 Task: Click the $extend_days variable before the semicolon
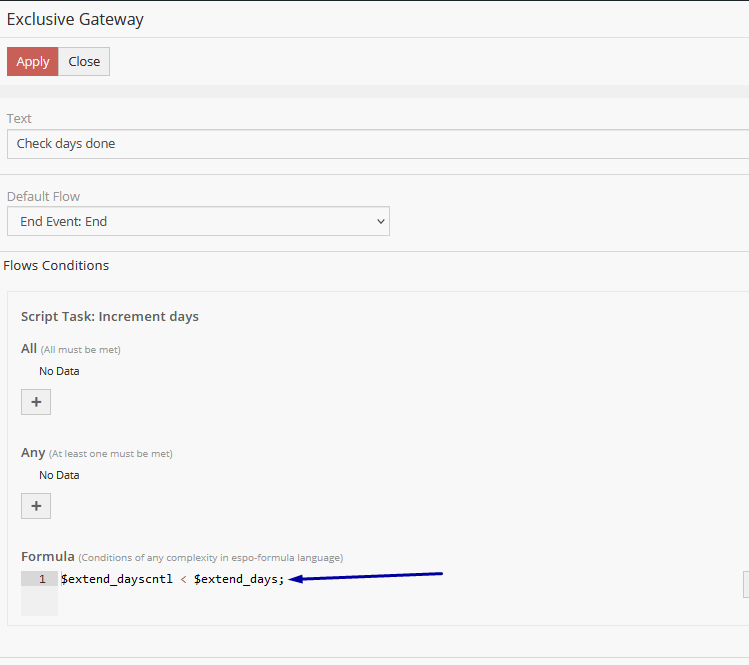(236, 580)
